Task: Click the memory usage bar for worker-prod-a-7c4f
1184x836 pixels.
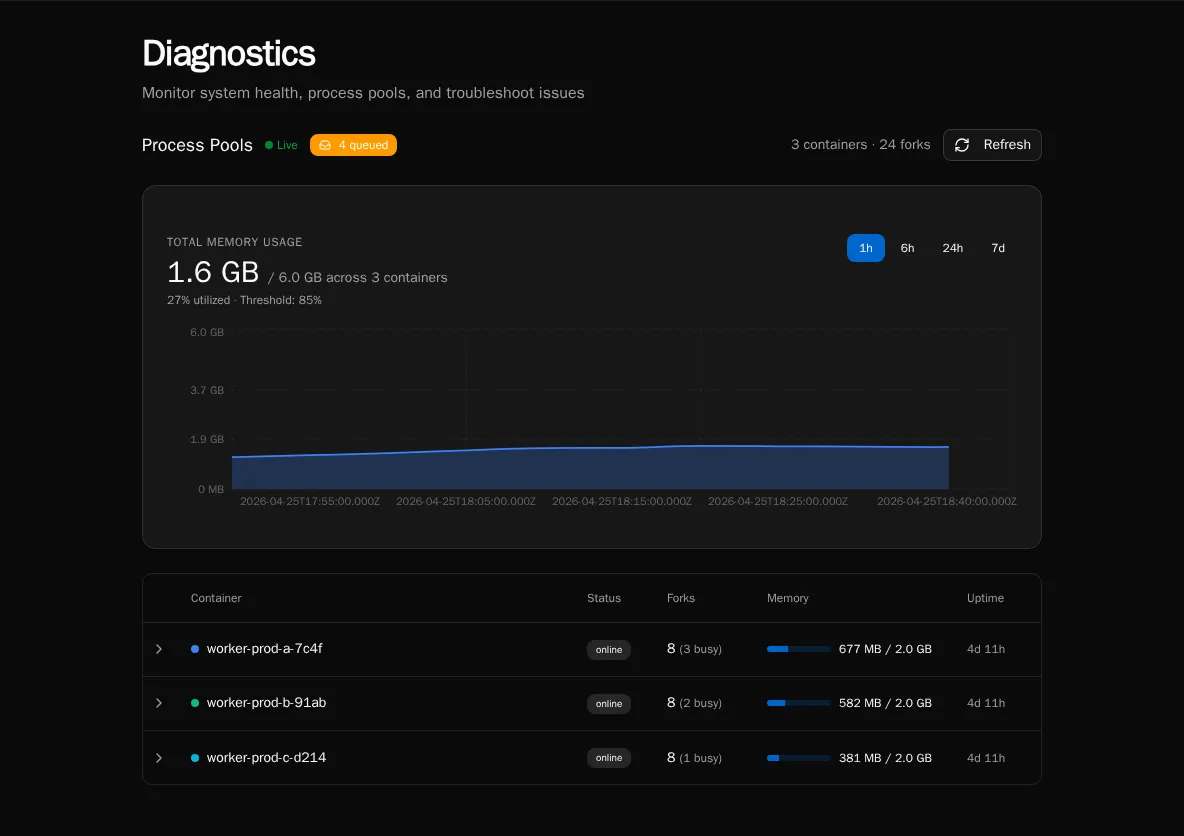Action: click(798, 649)
